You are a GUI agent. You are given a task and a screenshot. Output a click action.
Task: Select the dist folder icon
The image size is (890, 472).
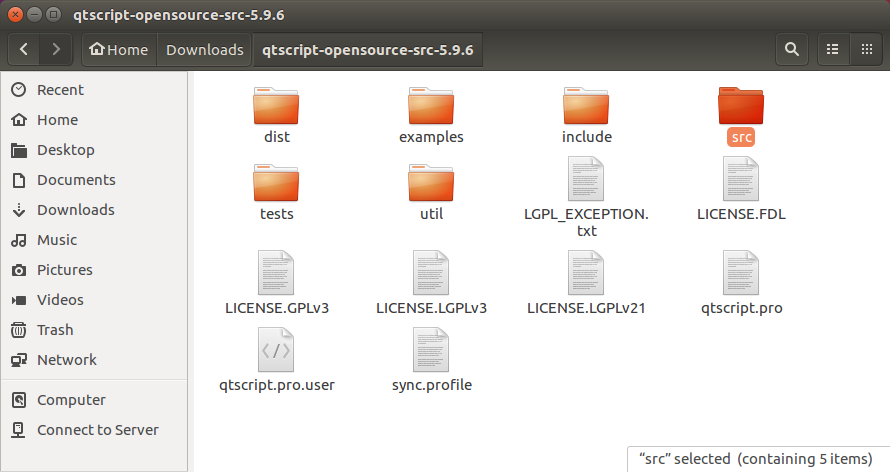coord(276,106)
